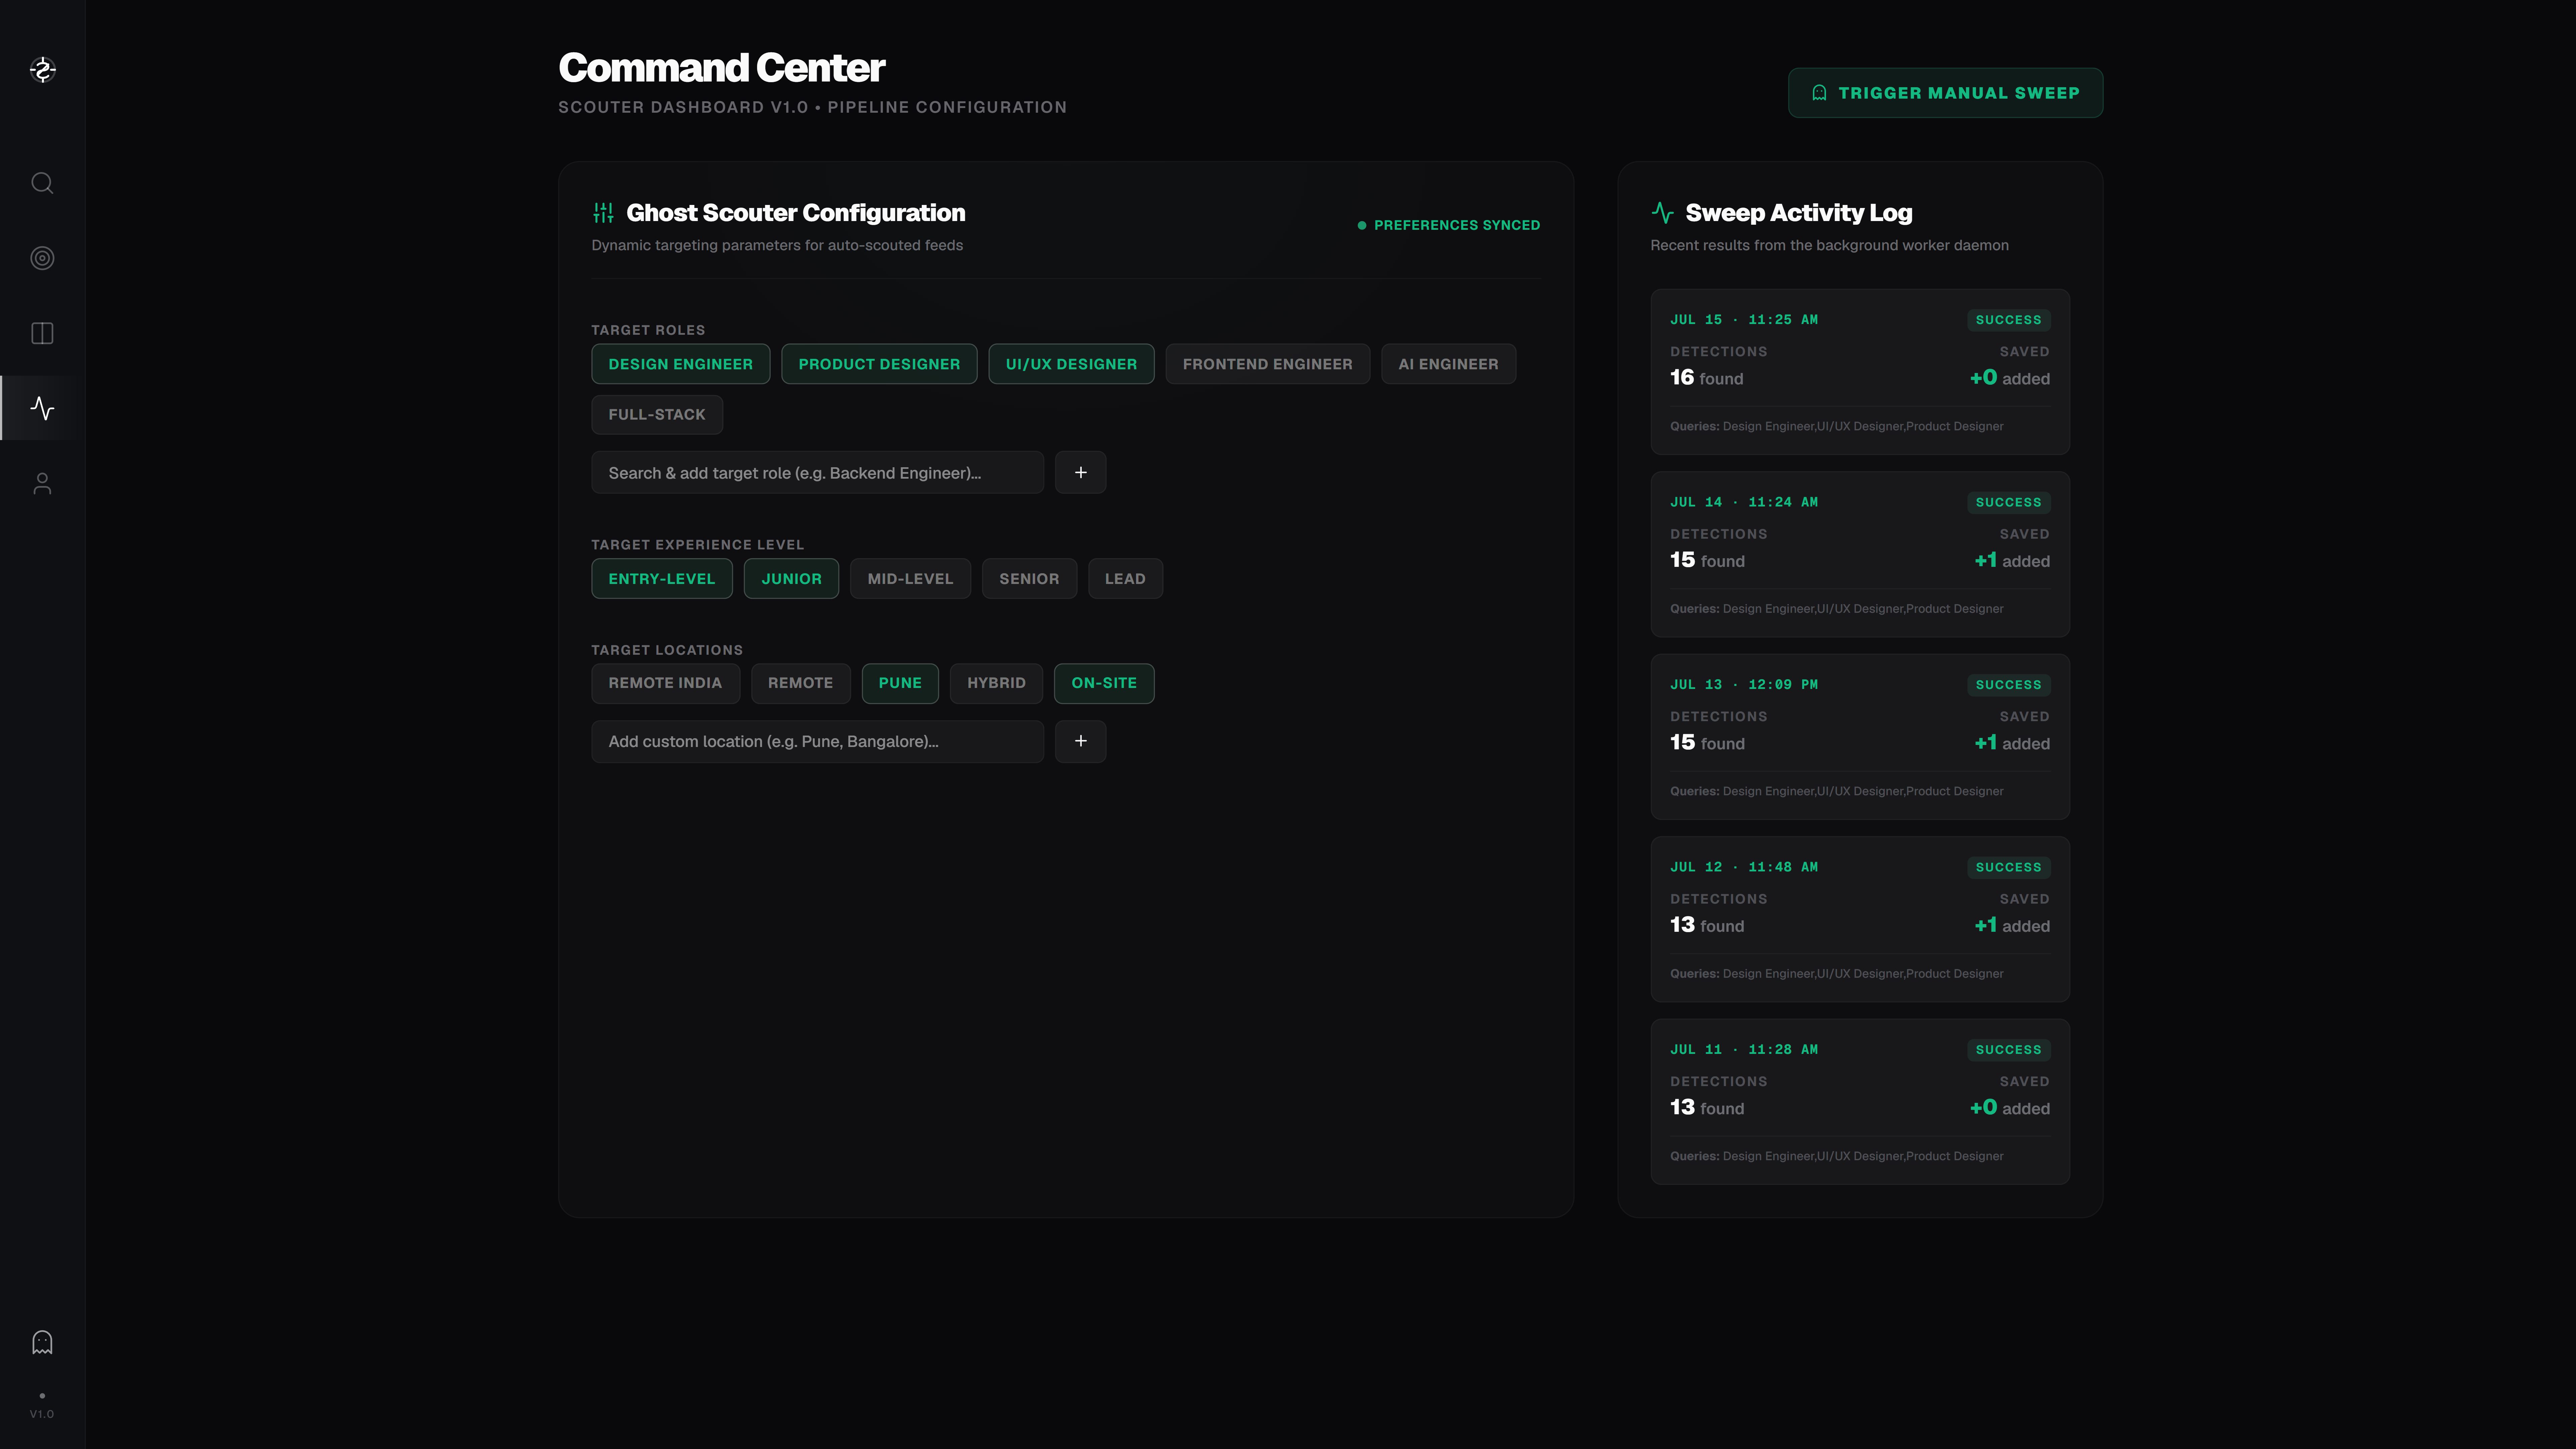Toggle the Product Designer role chip
The width and height of the screenshot is (2576, 1449).
point(879,364)
